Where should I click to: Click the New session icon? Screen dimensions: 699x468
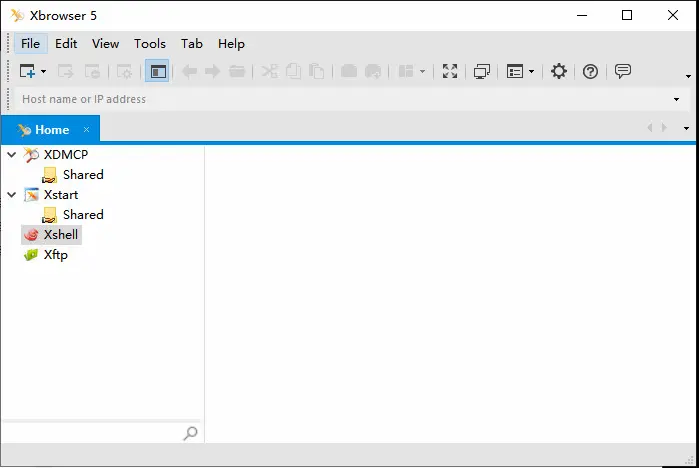tap(27, 71)
